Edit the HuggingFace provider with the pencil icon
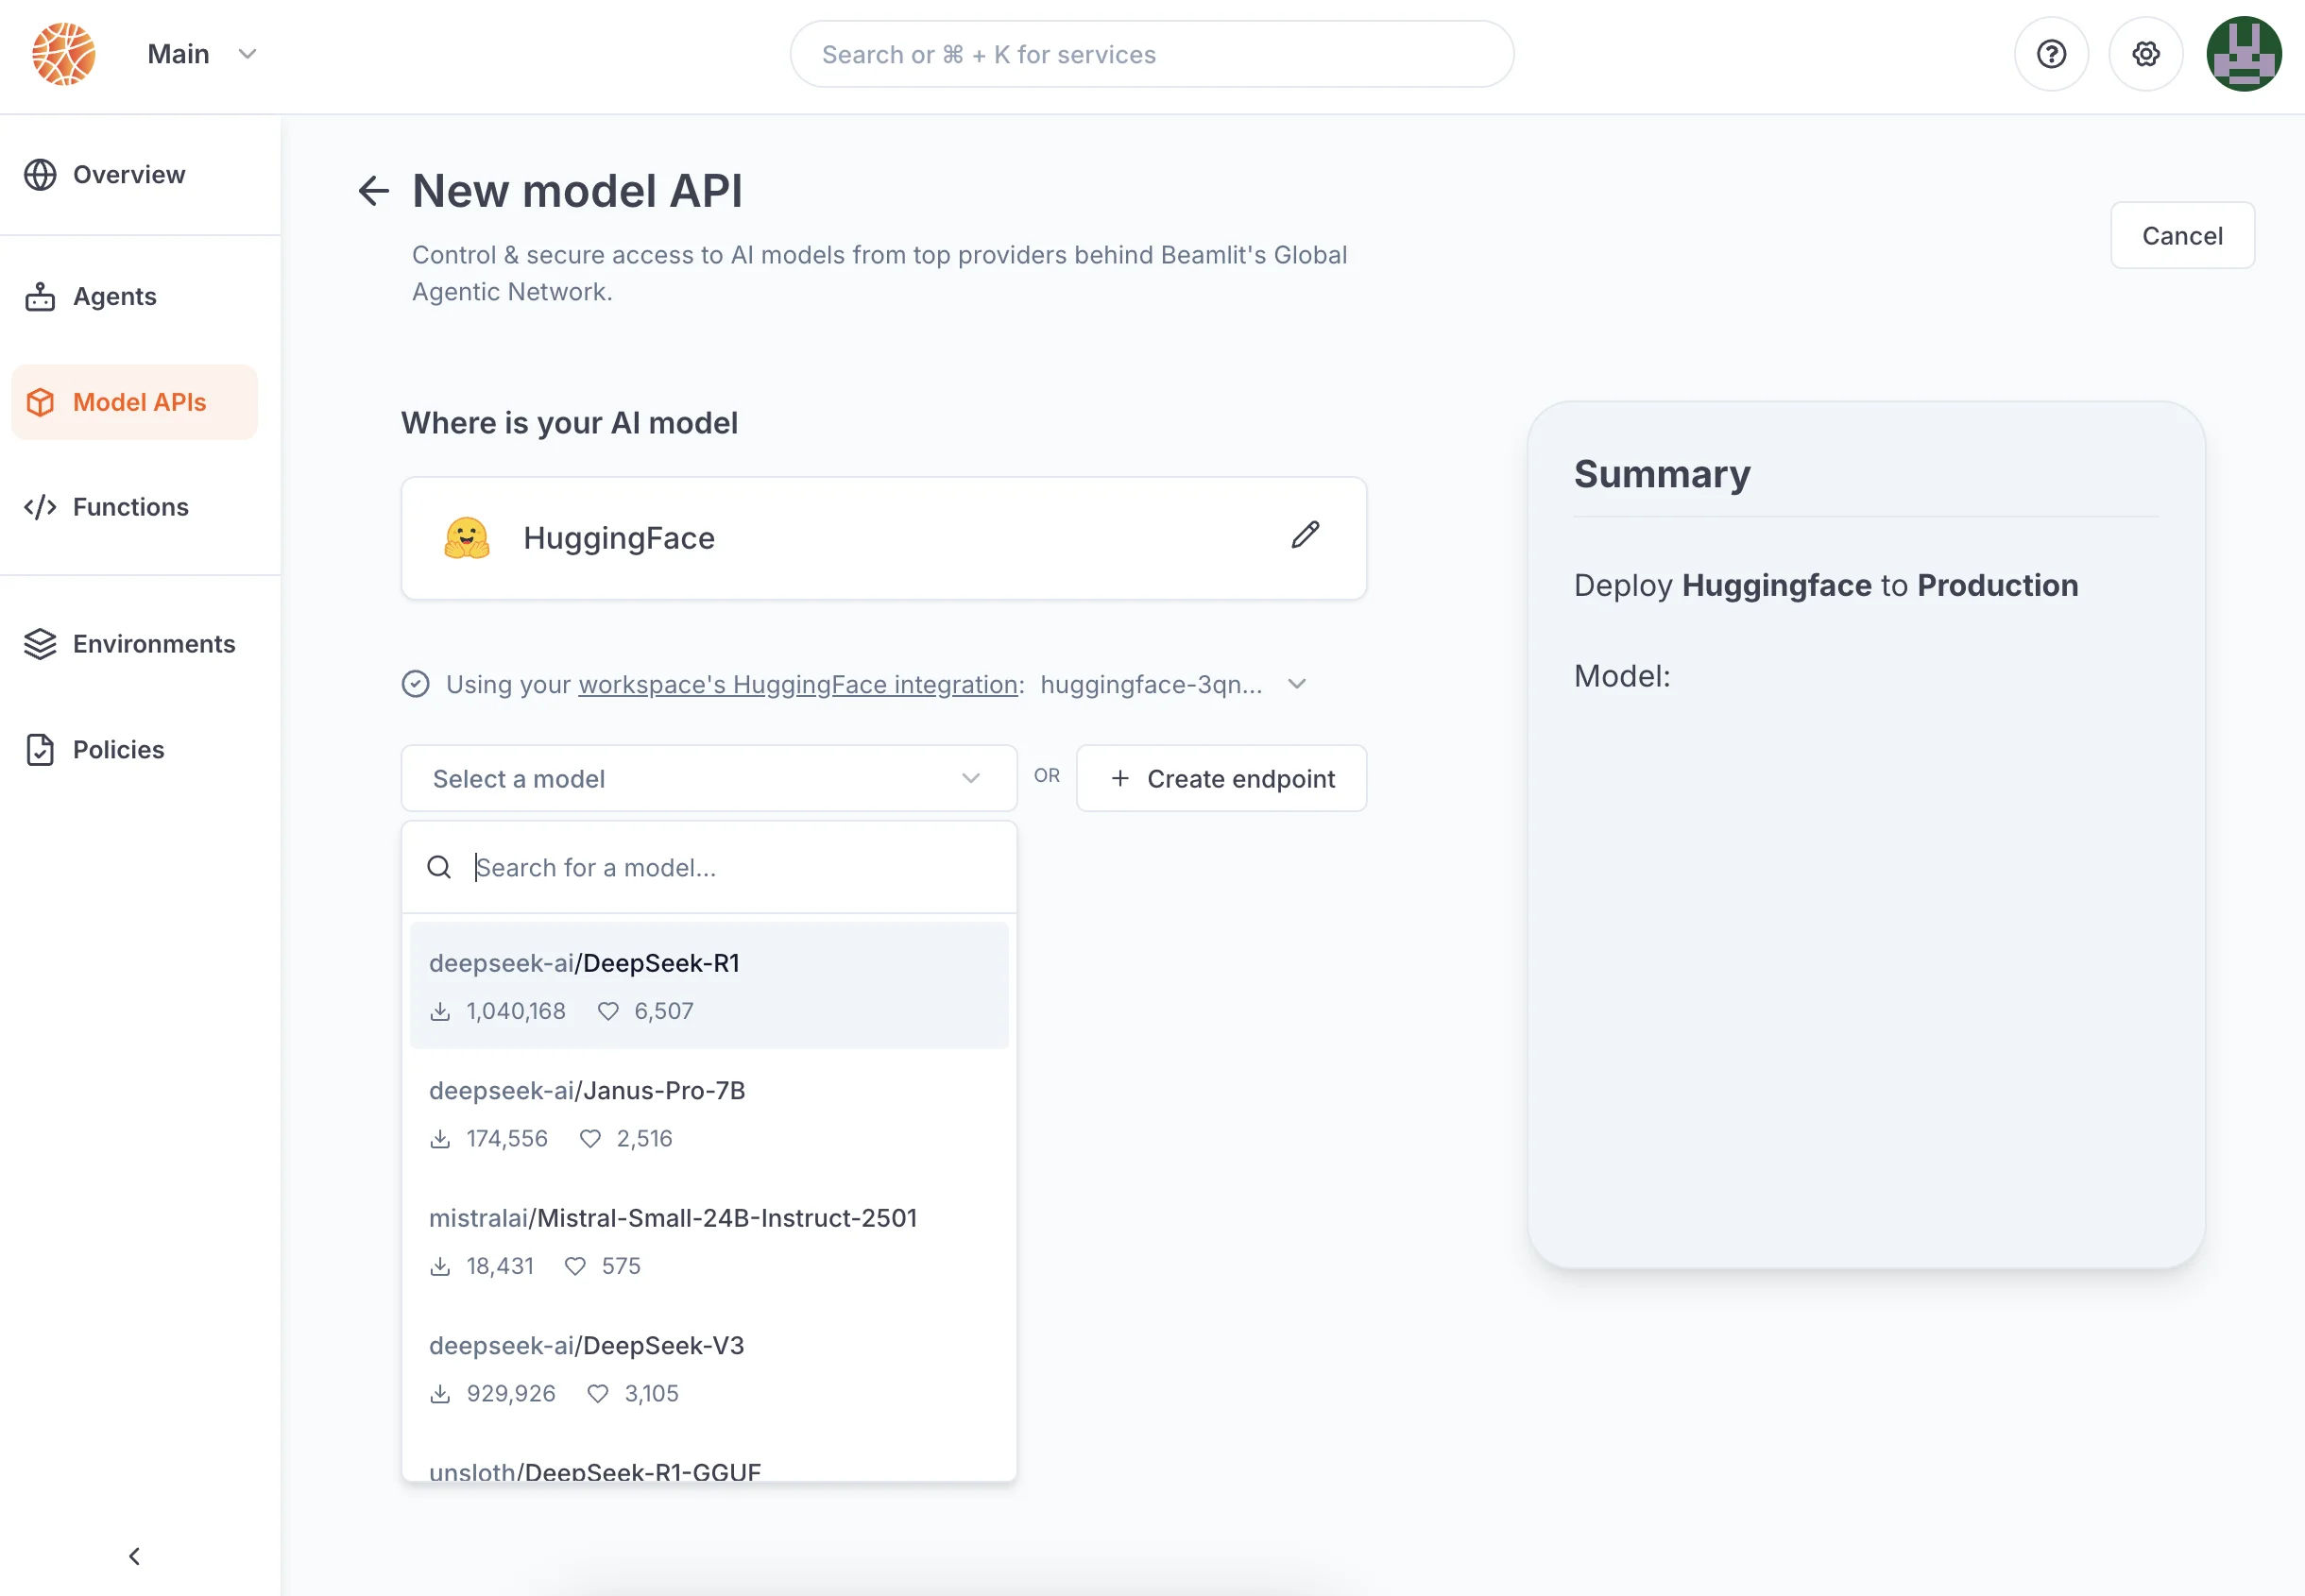The height and width of the screenshot is (1596, 2305). (1305, 536)
